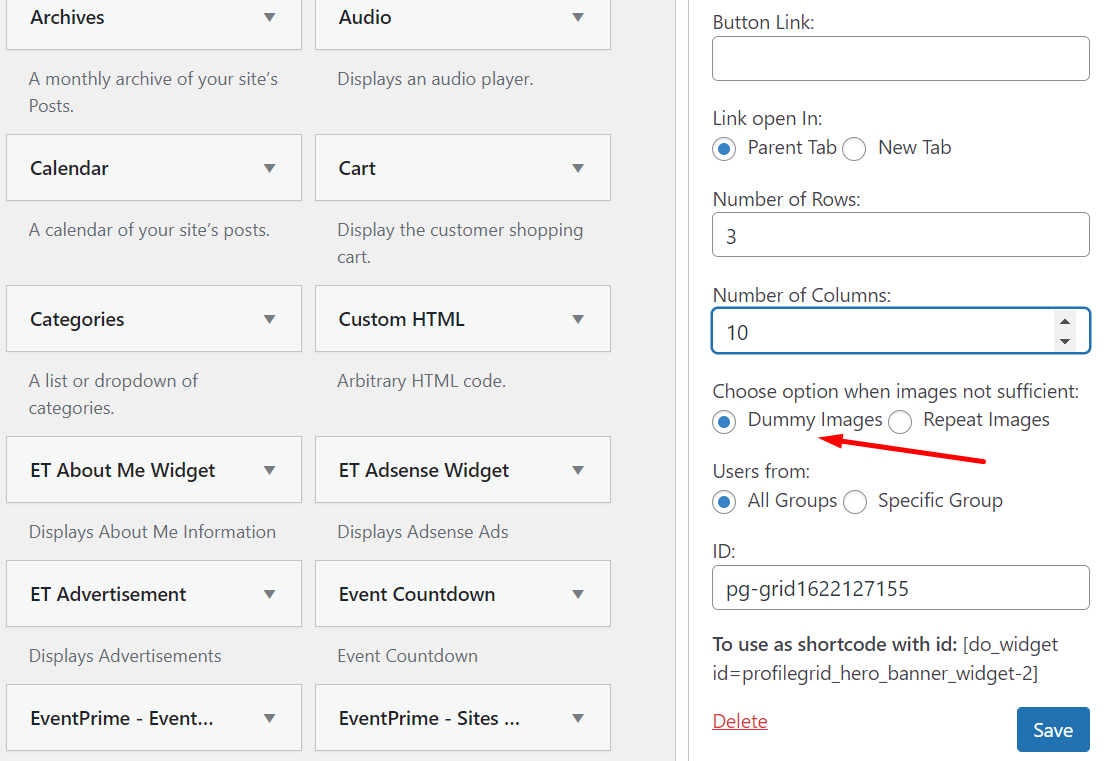Increase Number of Columns with up arrow

coord(1065,322)
